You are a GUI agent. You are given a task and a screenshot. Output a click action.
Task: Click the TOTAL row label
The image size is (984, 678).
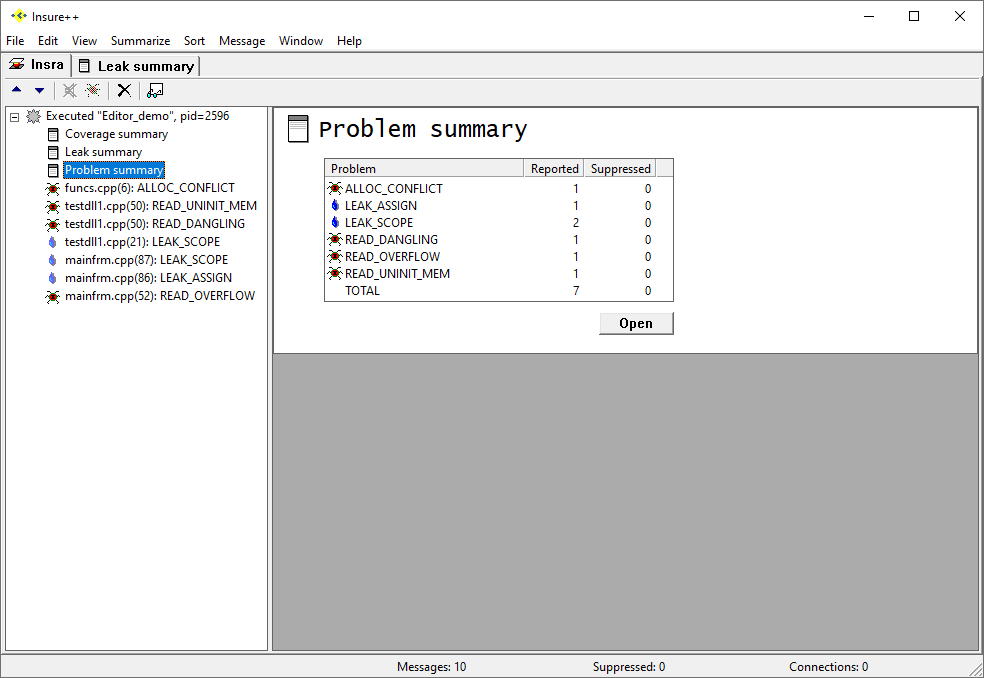pyautogui.click(x=362, y=291)
